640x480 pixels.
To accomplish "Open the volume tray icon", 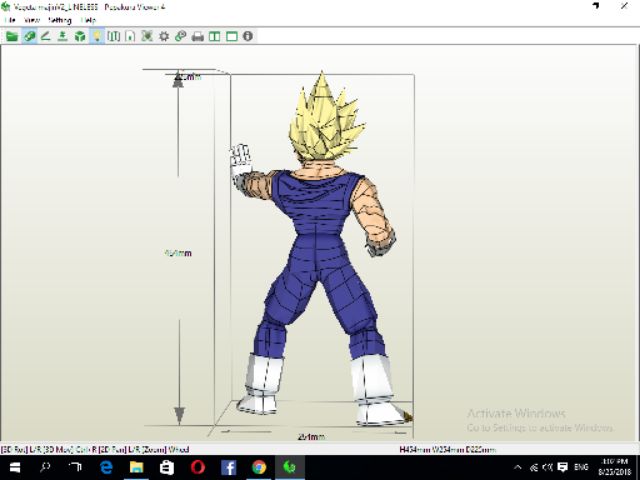I will [x=548, y=467].
